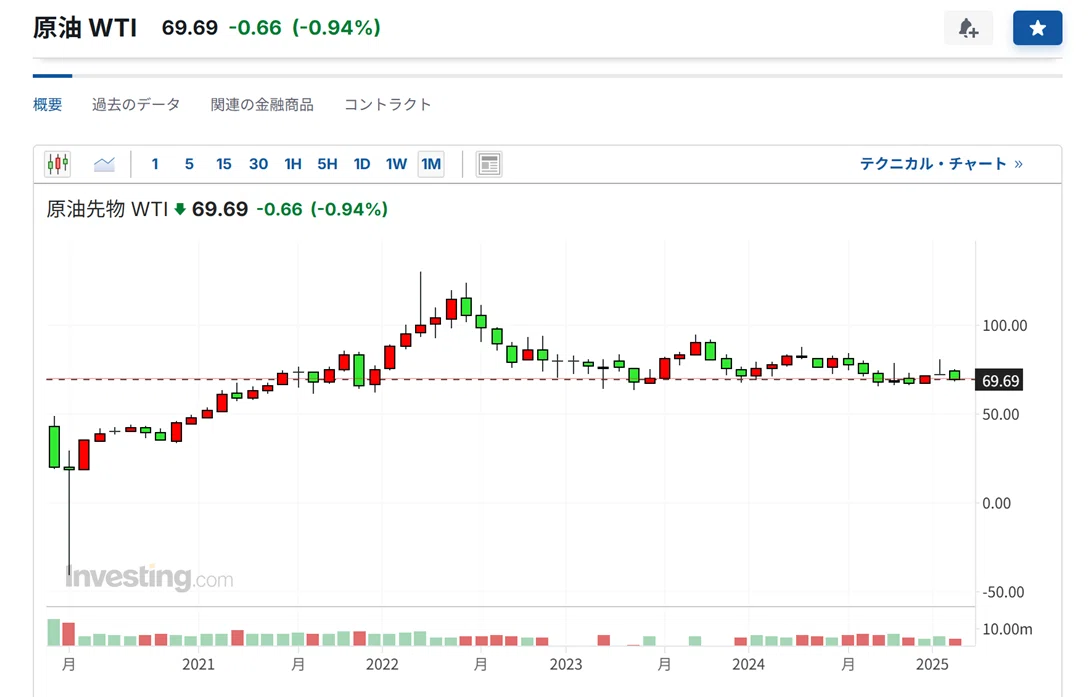Select the 1W interval
1089x697 pixels.
pyautogui.click(x=397, y=164)
